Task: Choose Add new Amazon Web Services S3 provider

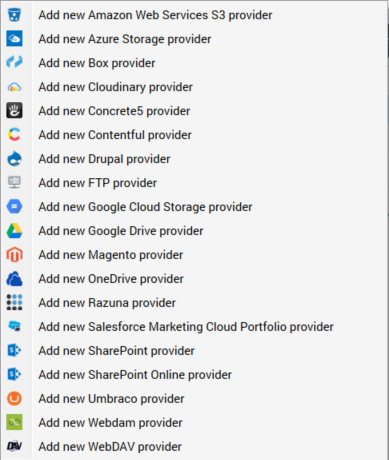Action: (x=194, y=15)
